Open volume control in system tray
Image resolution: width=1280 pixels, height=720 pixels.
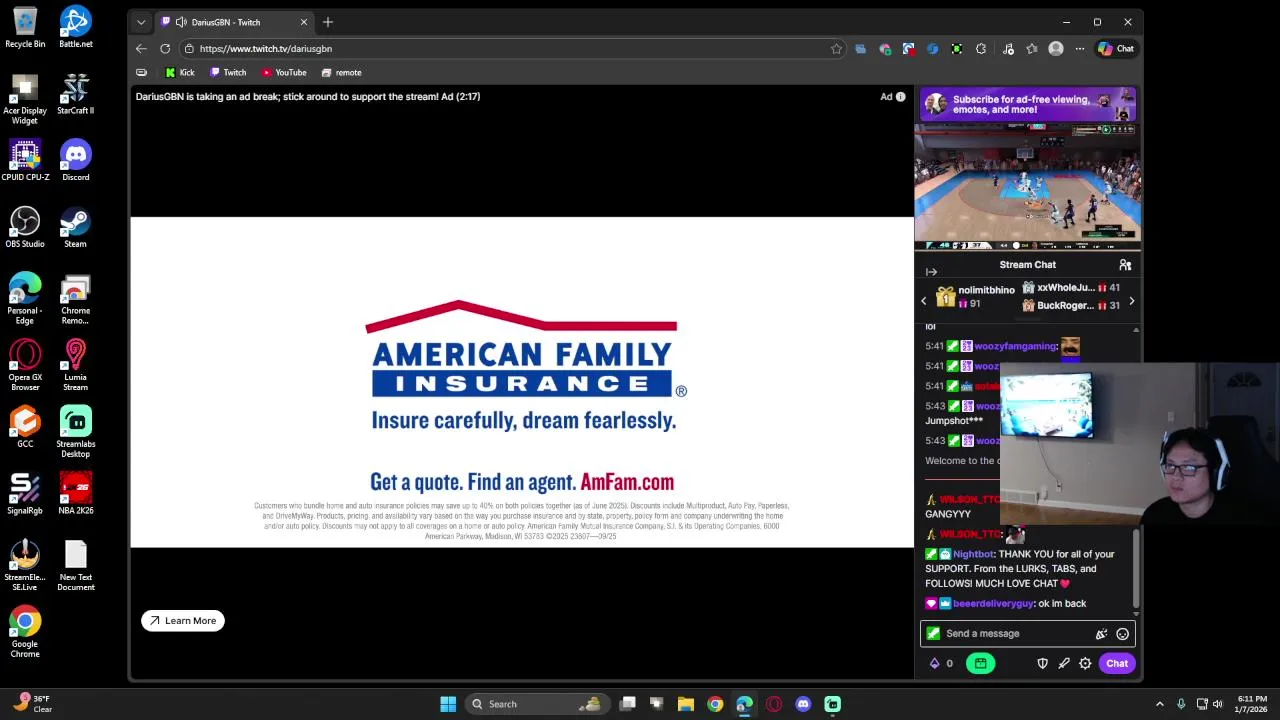[1218, 704]
